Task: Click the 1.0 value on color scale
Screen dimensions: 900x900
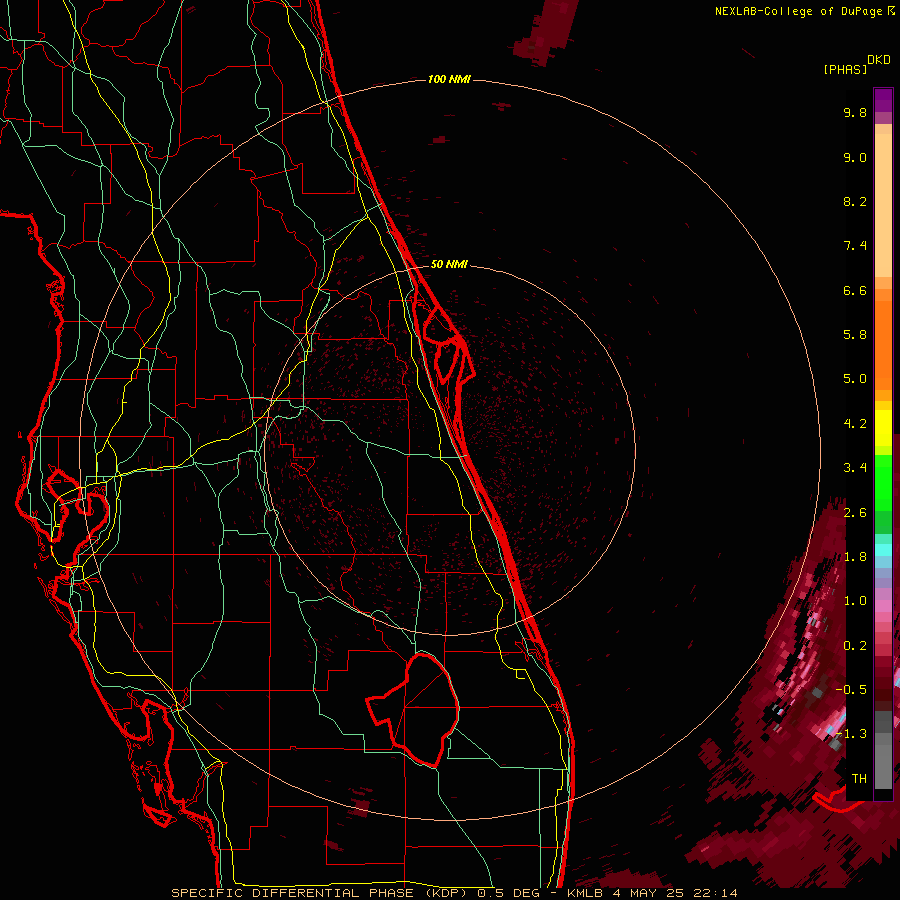Action: pyautogui.click(x=855, y=601)
